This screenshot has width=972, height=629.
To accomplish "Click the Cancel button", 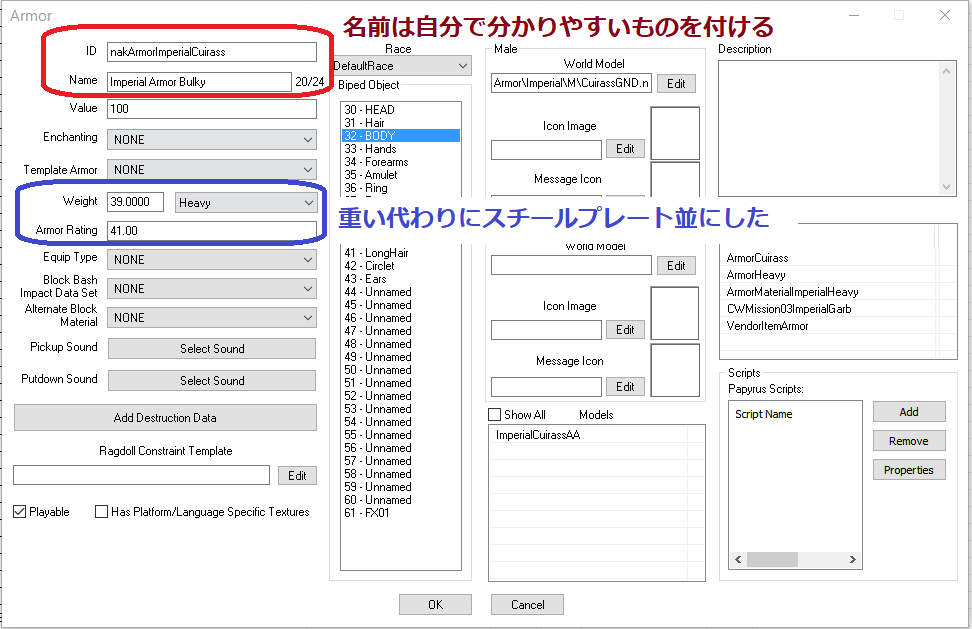I will (x=528, y=605).
